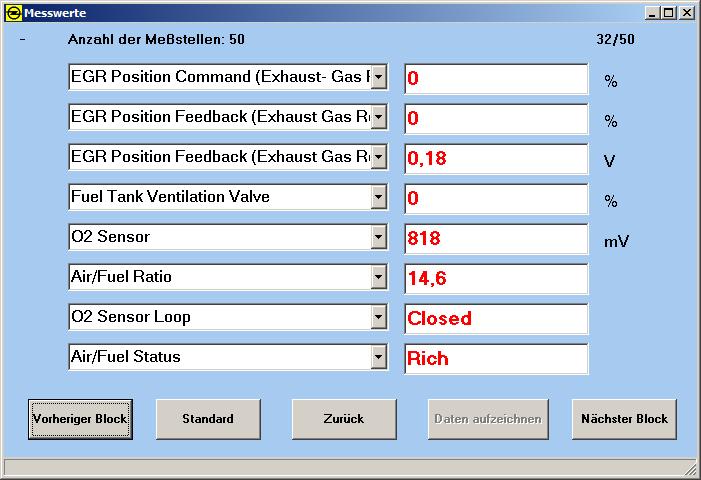Open the EGR Position Command dropdown
This screenshot has width=701, height=480.
(x=378, y=77)
